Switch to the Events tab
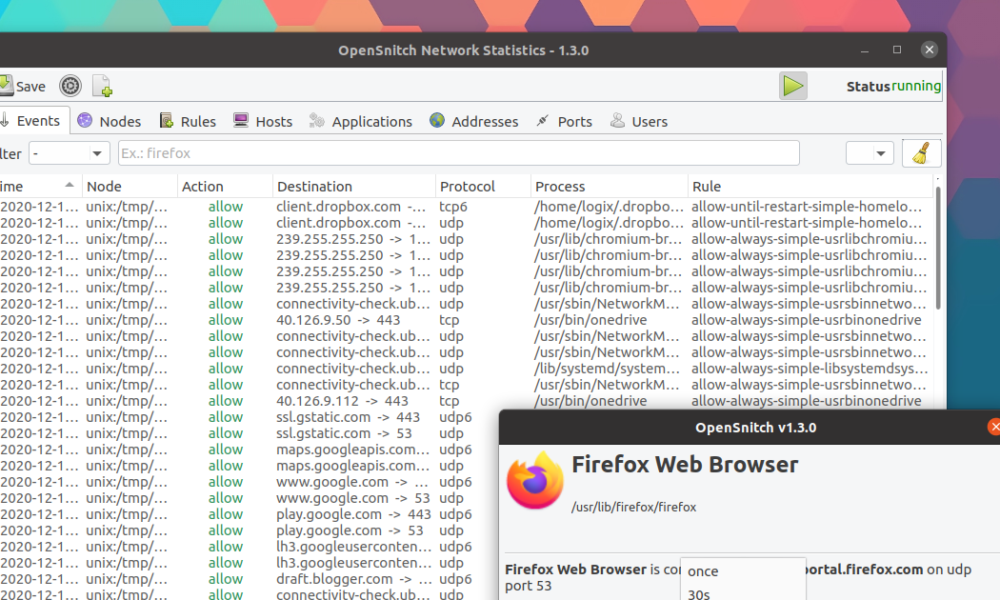Image resolution: width=1000 pixels, height=600 pixels. pos(32,121)
